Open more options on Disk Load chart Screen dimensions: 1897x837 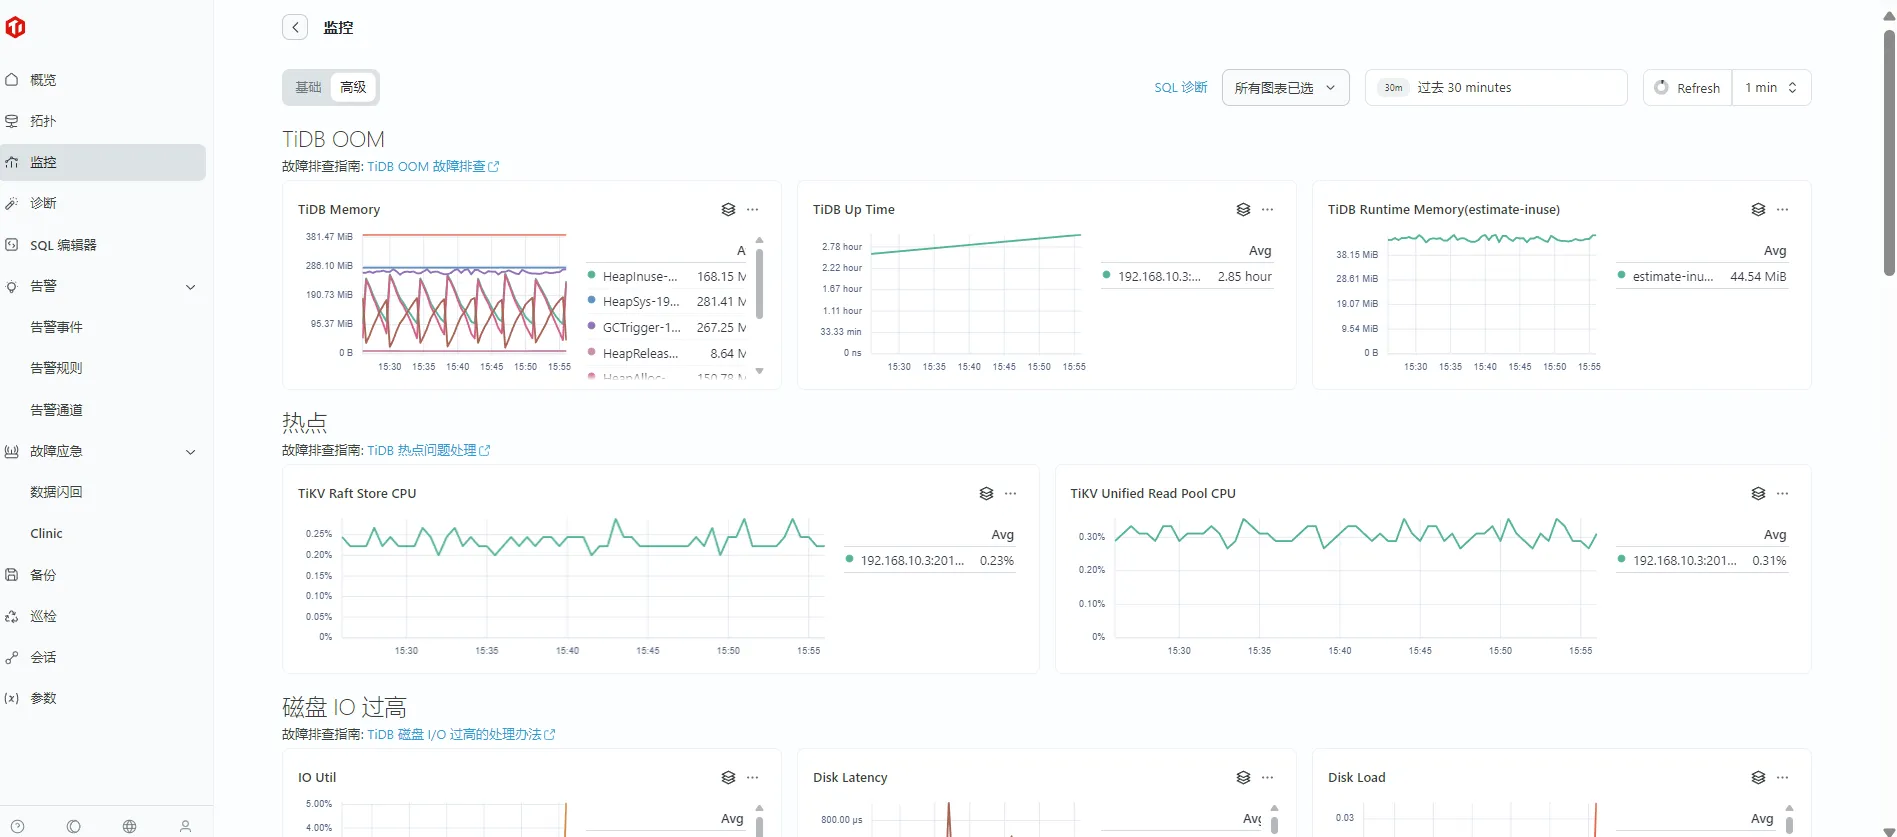click(x=1783, y=777)
